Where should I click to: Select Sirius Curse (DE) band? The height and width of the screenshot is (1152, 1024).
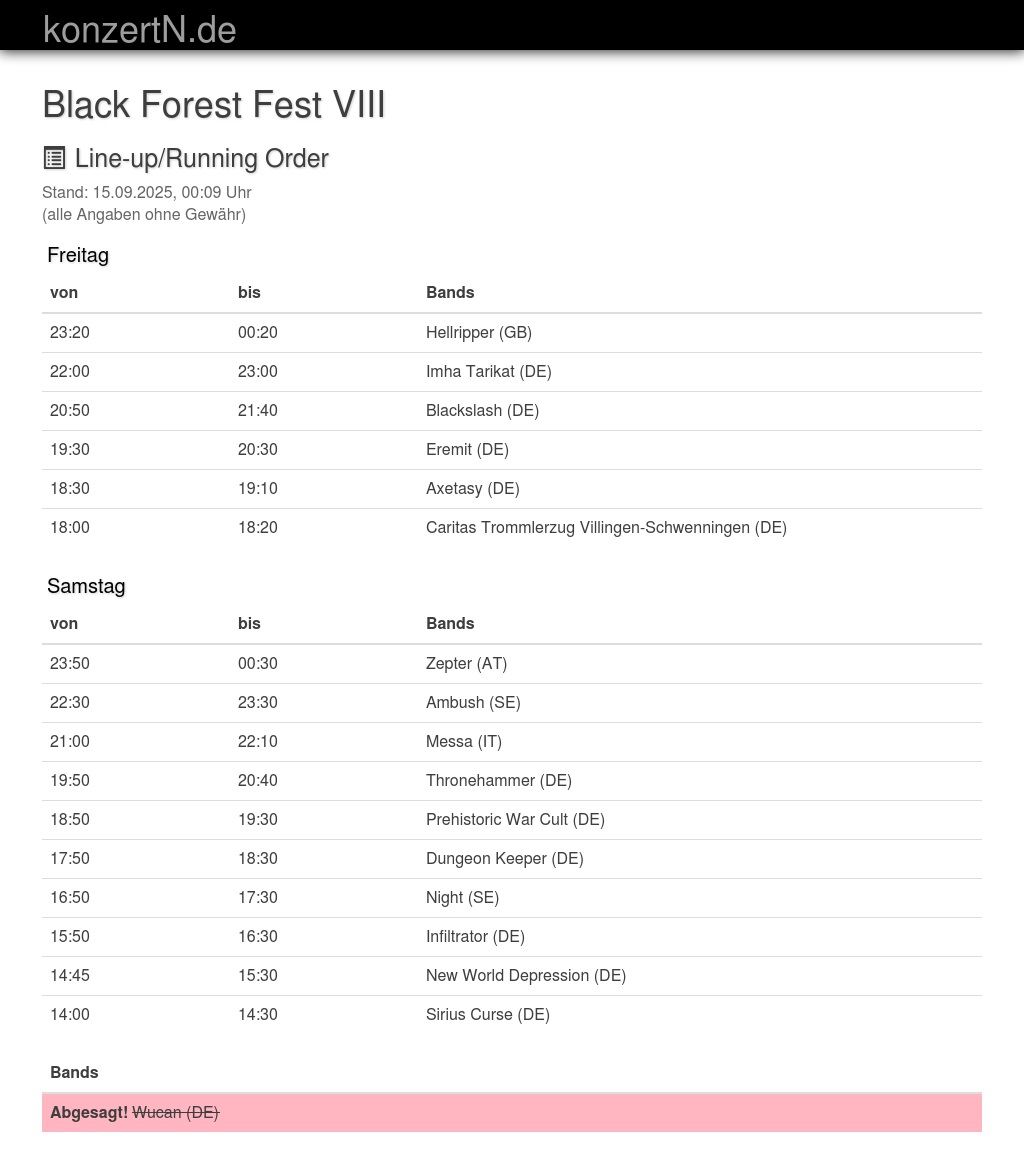point(487,1015)
